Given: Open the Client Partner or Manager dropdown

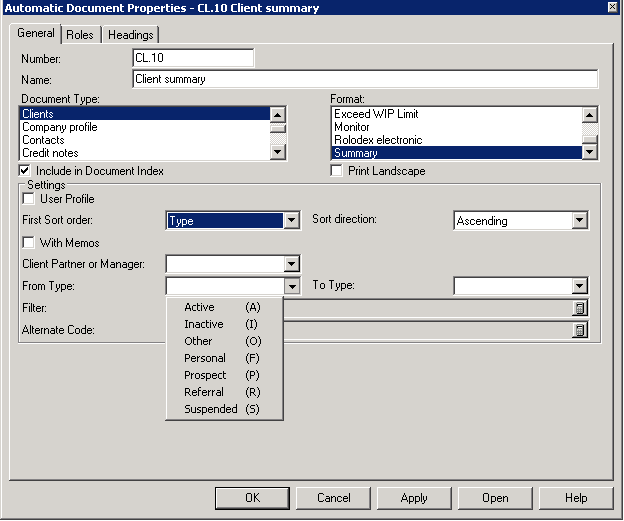Looking at the screenshot, I should pyautogui.click(x=291, y=265).
